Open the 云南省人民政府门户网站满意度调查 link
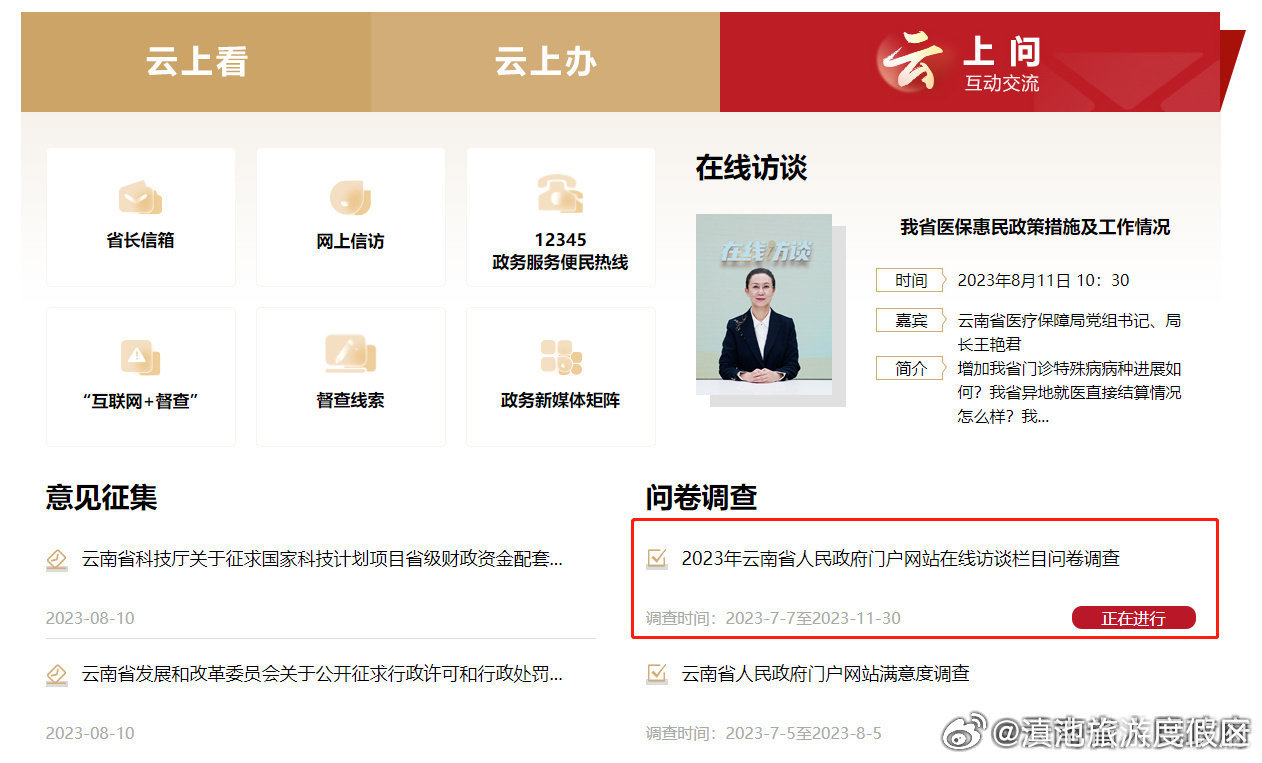Viewport: 1262px width, 763px height. pos(825,674)
